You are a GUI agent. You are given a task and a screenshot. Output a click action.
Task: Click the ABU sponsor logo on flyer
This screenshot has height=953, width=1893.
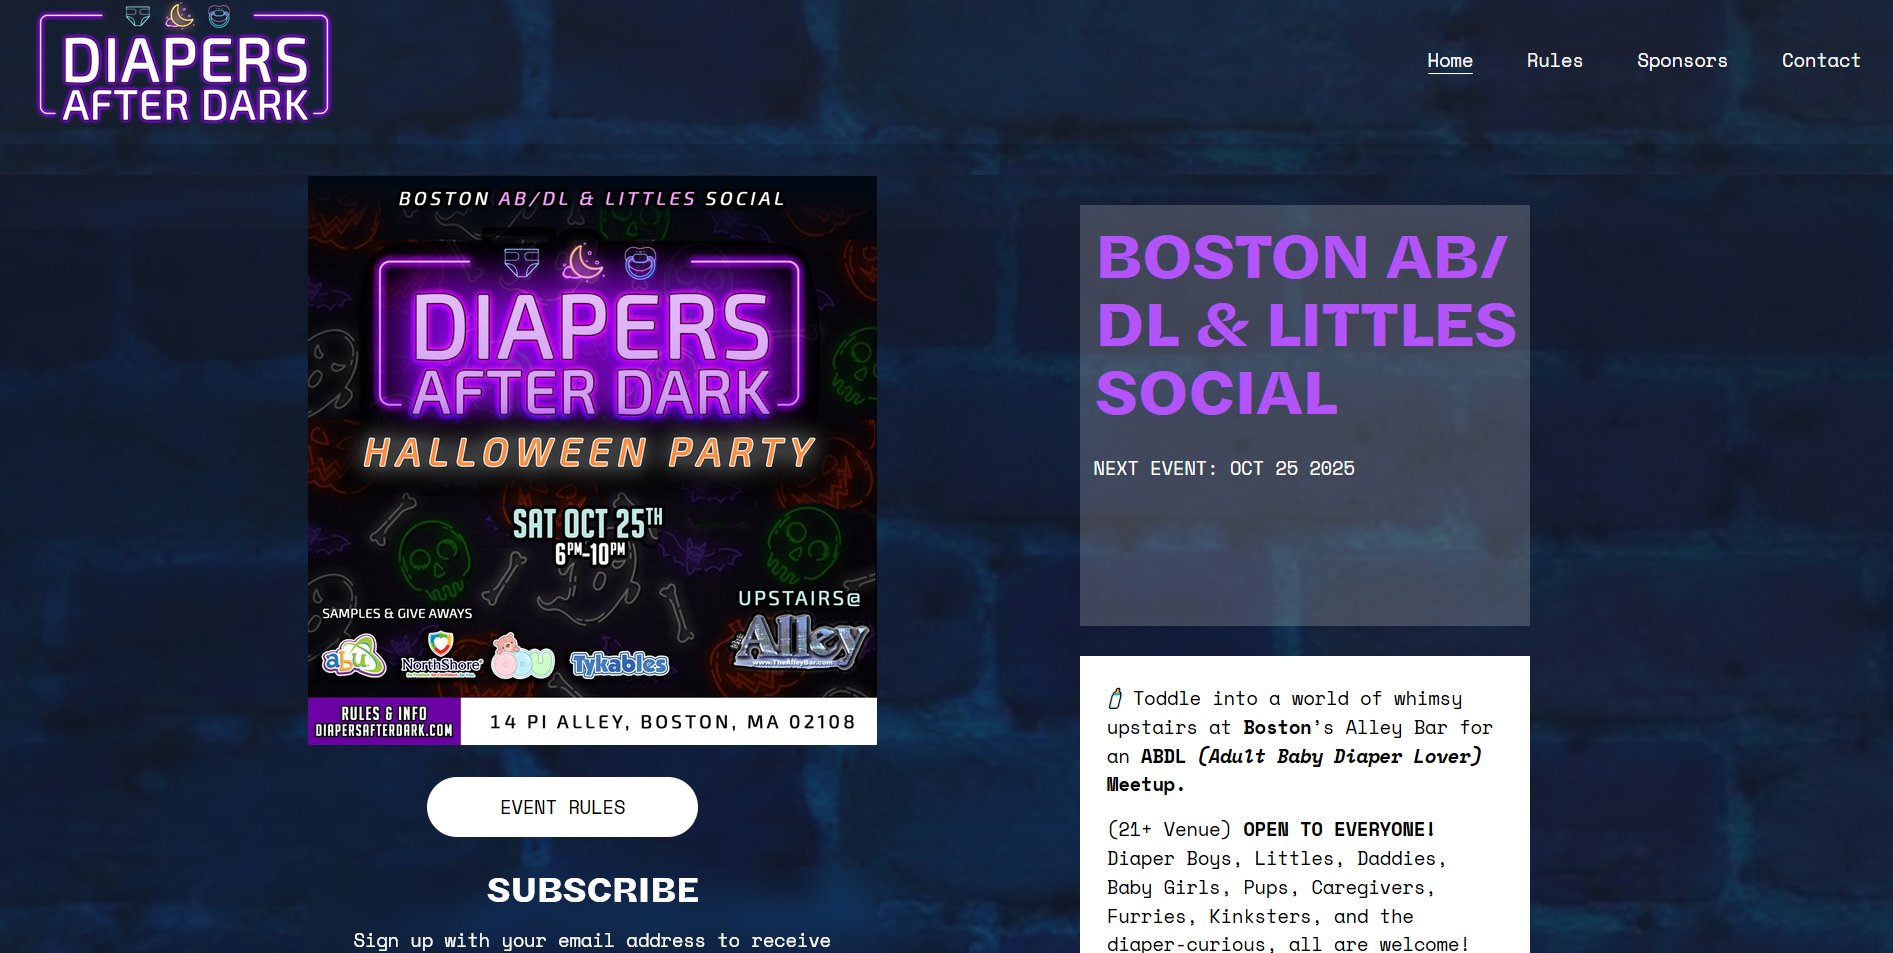(x=353, y=657)
